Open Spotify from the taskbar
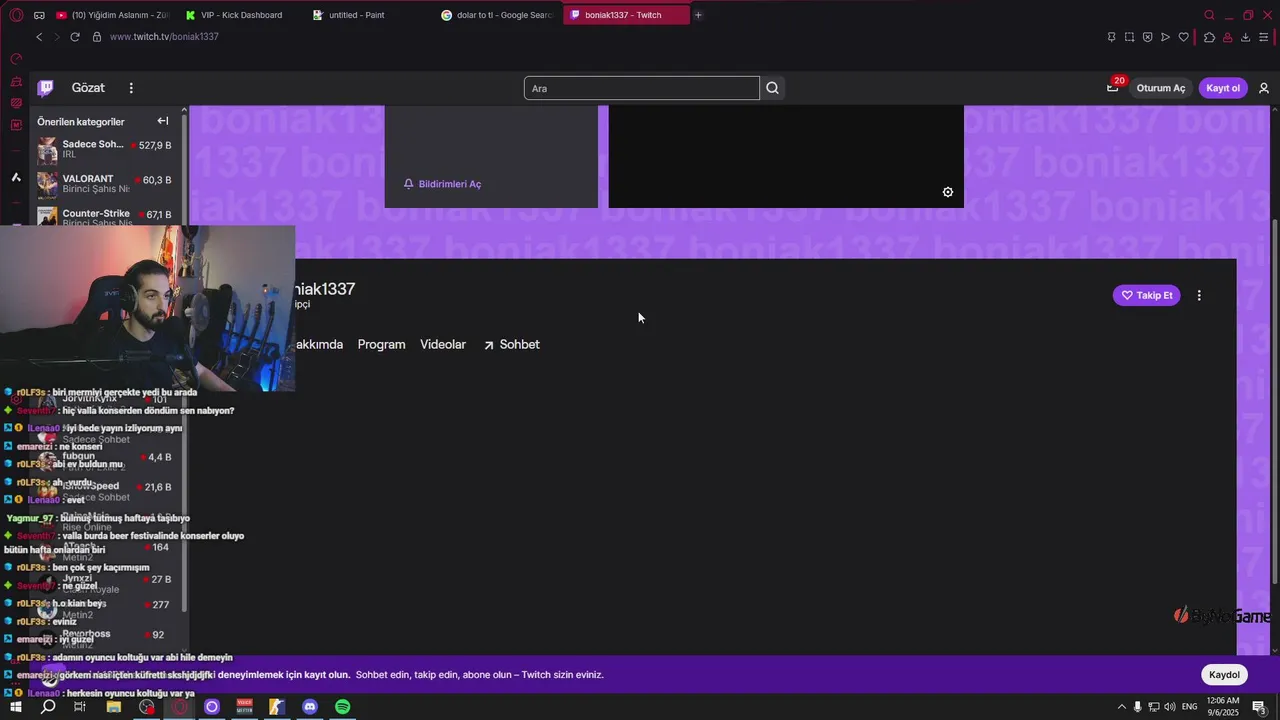Viewport: 1280px width, 720px height. [342, 707]
